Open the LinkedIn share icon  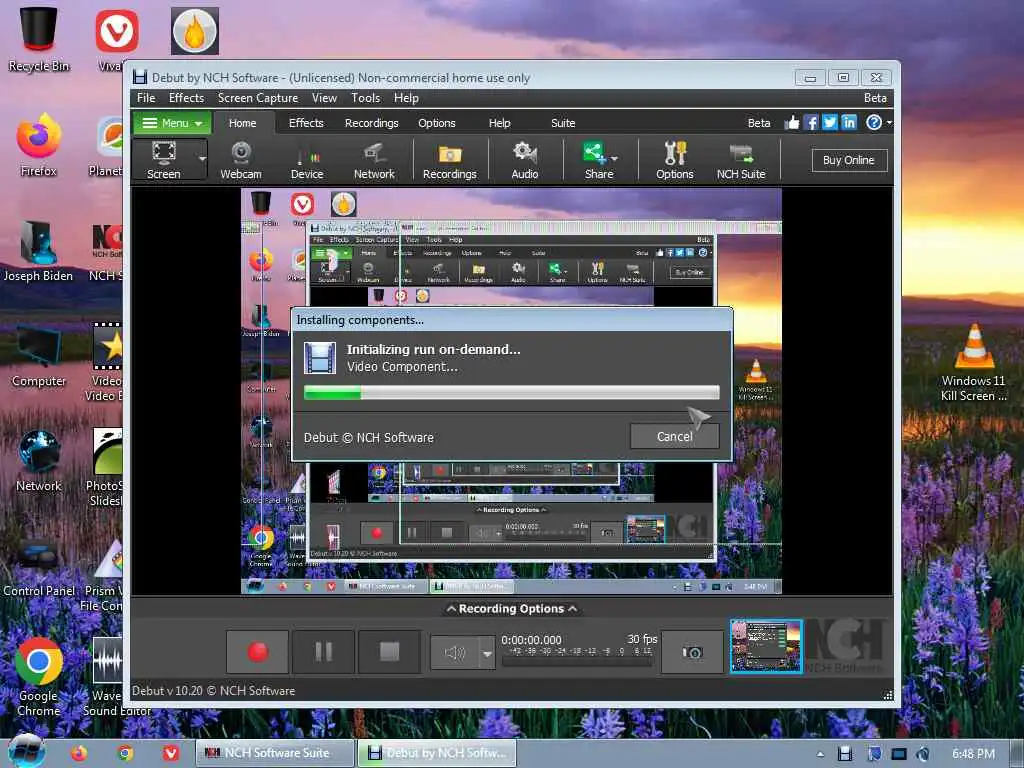click(849, 122)
